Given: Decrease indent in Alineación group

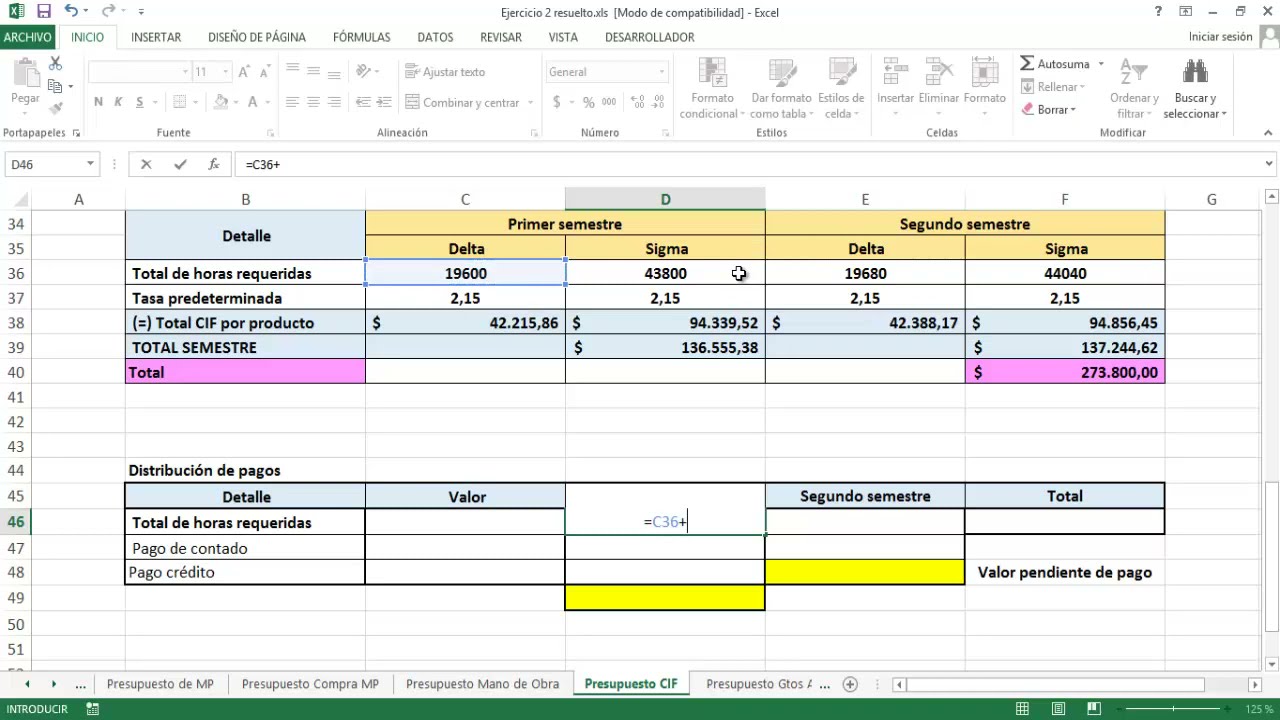Looking at the screenshot, I should pos(363,102).
